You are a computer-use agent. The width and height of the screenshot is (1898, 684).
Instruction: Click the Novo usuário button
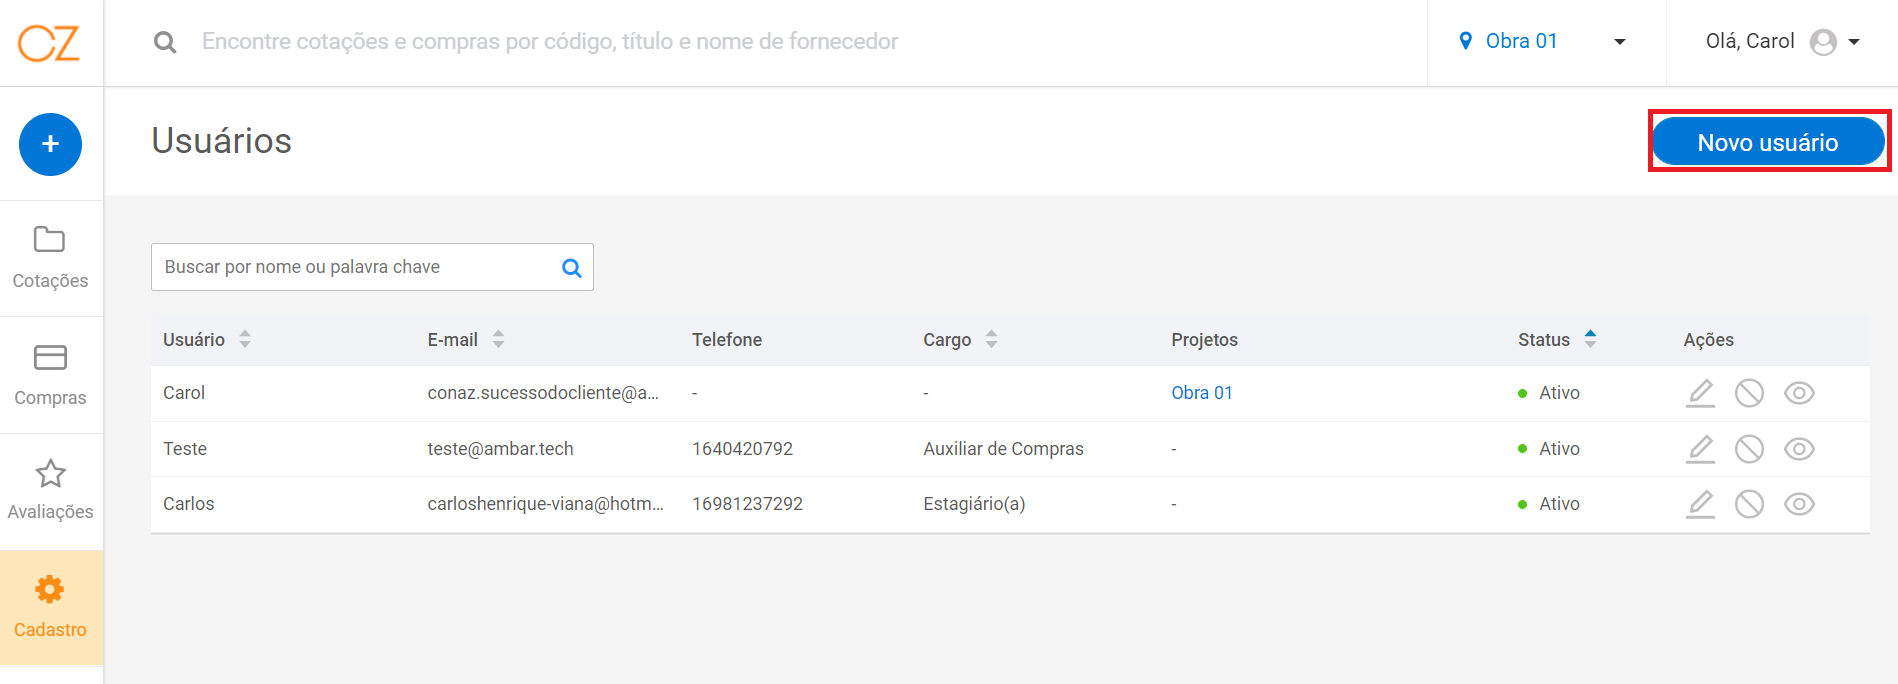(1768, 142)
